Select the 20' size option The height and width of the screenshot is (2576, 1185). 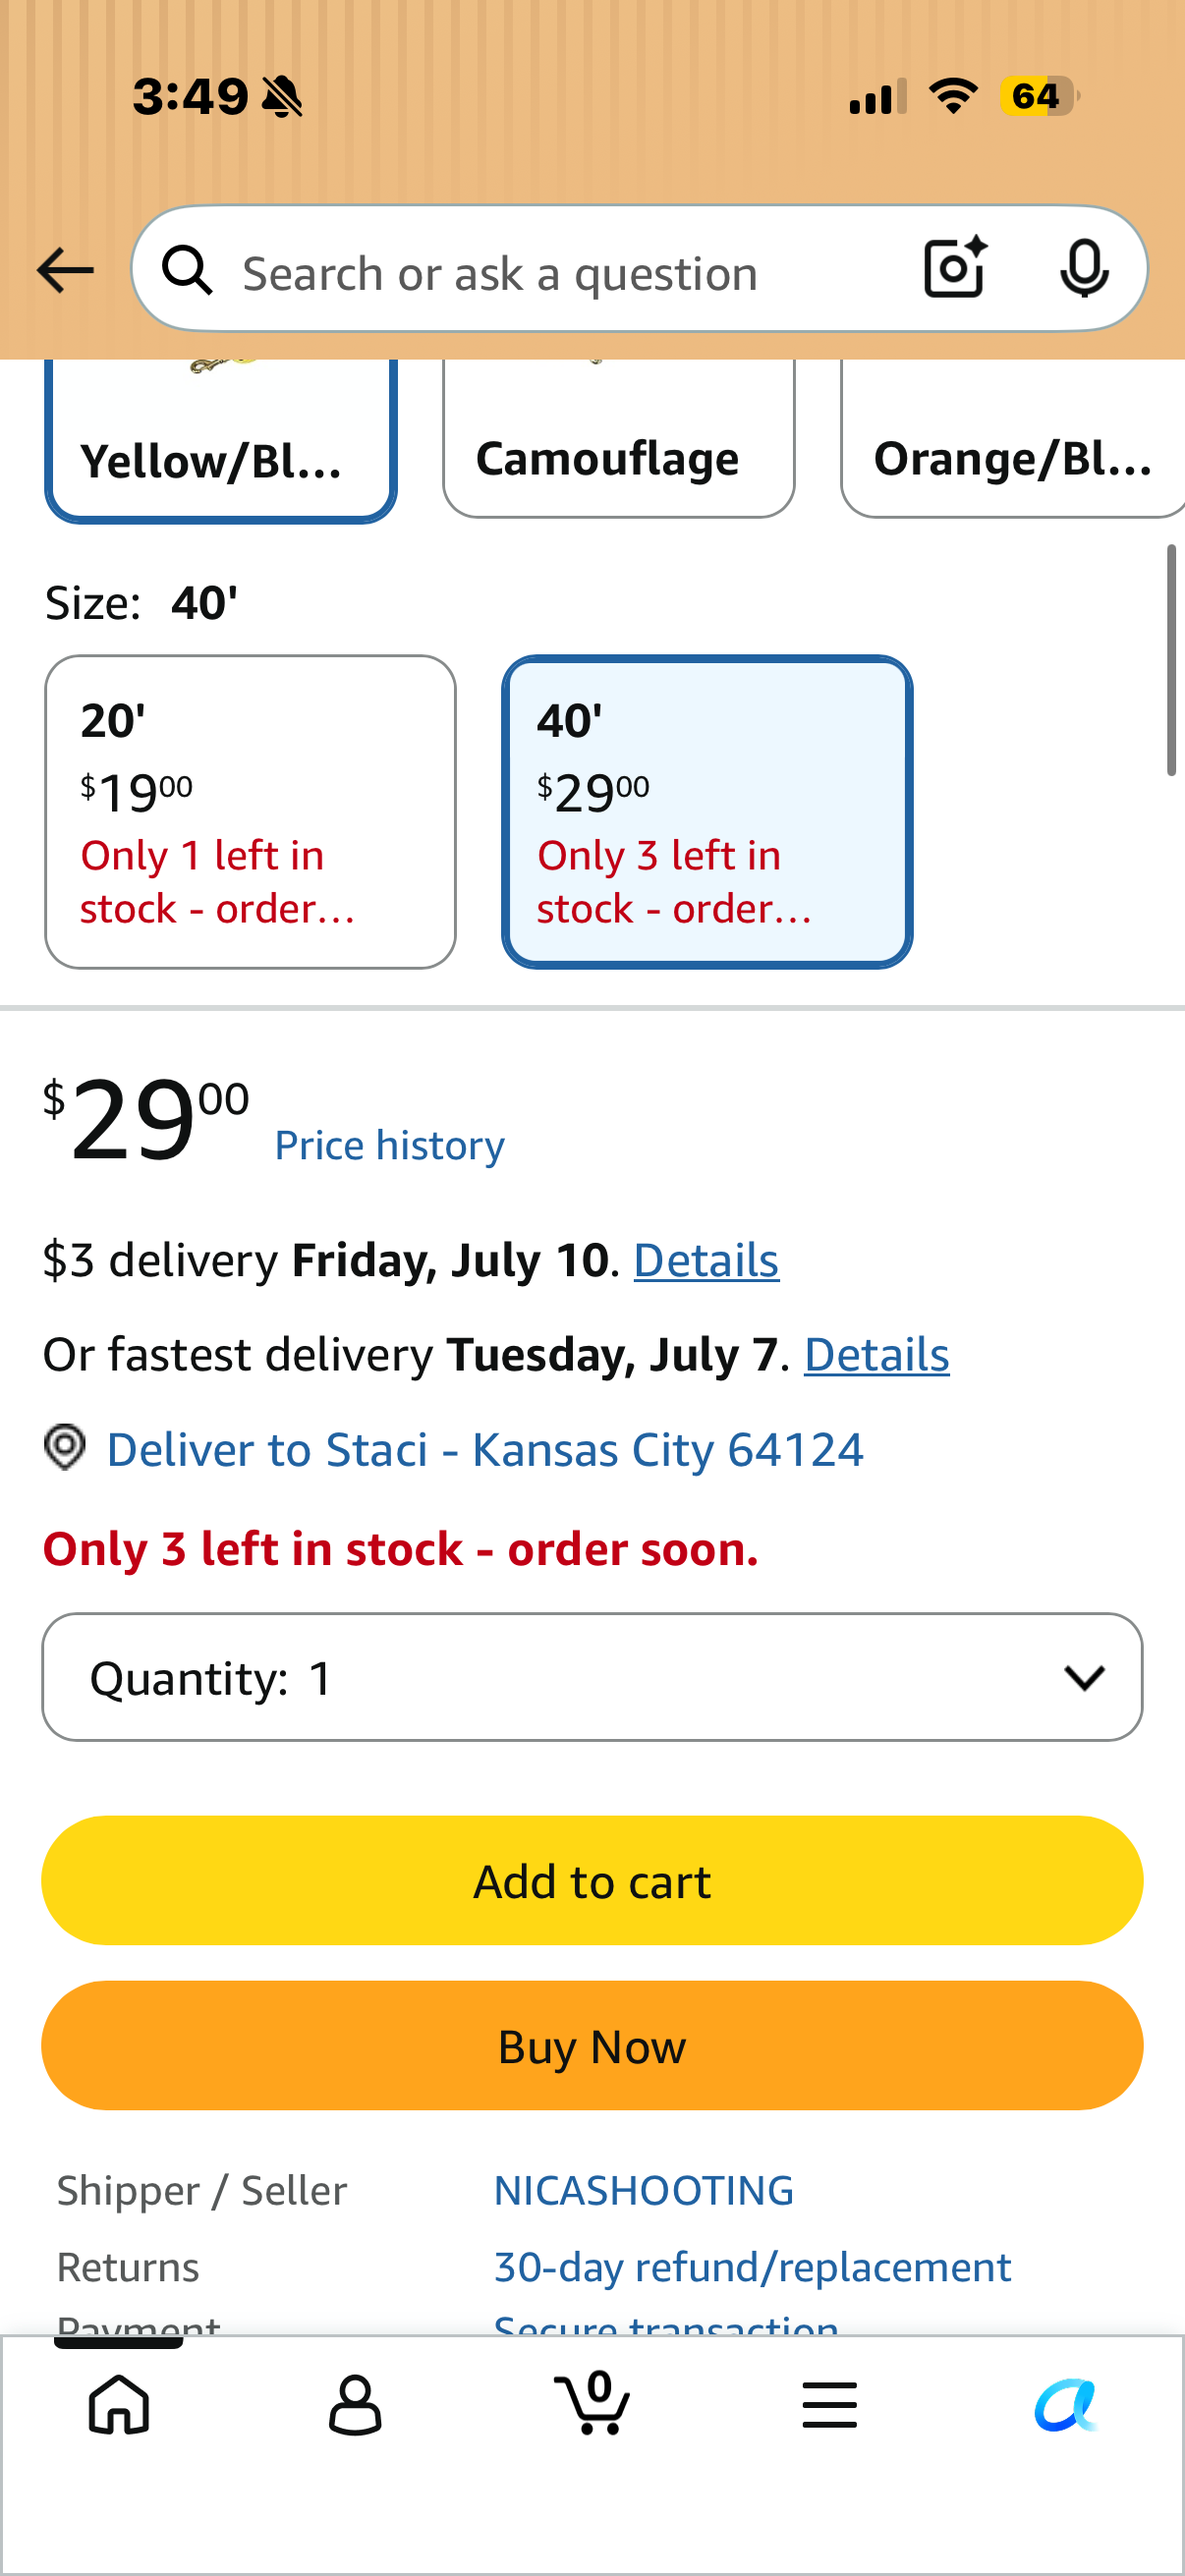pos(250,812)
